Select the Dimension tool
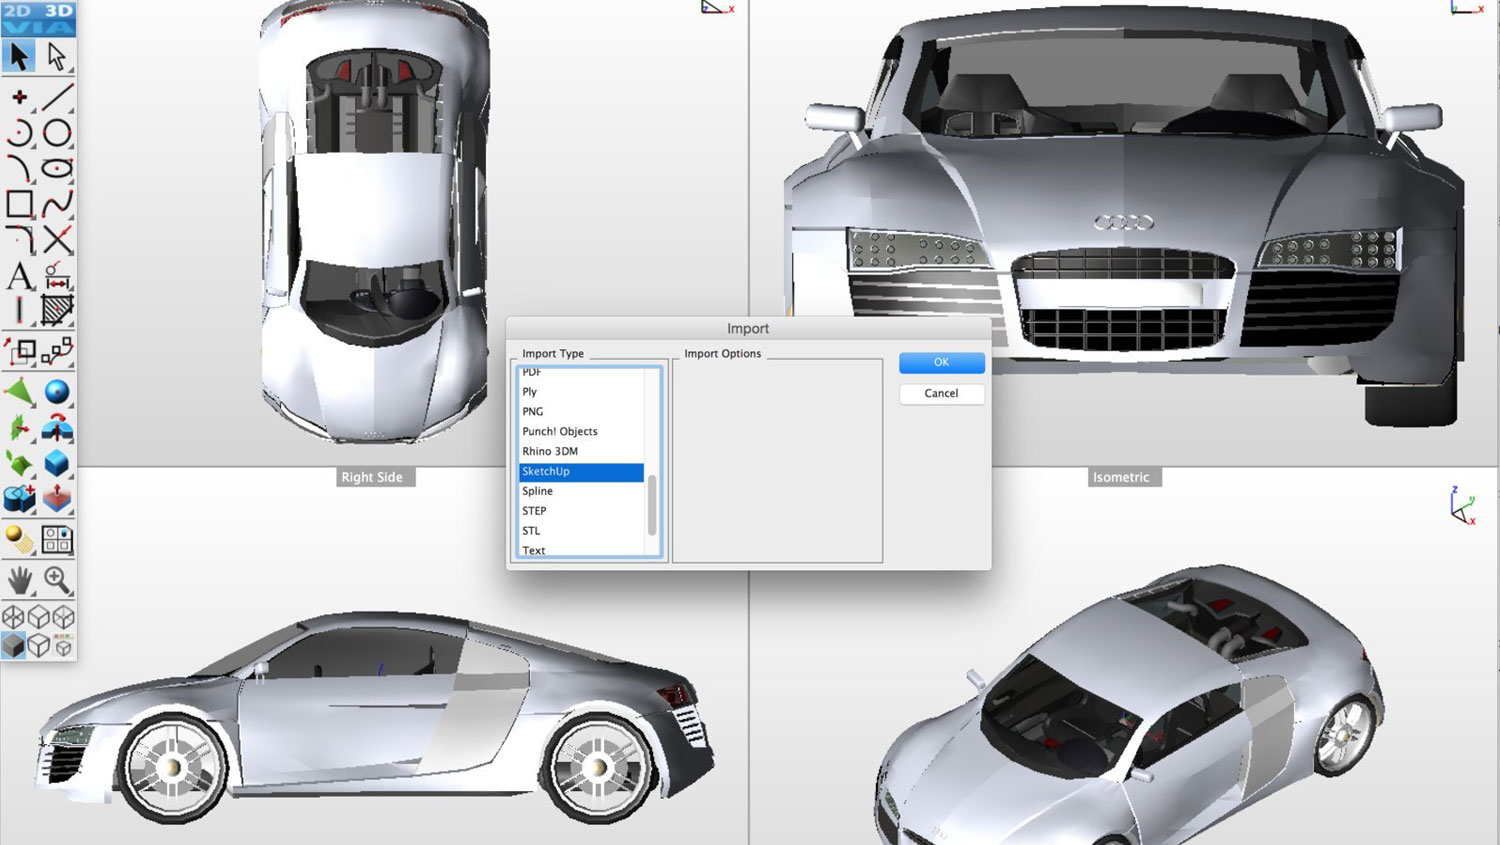The width and height of the screenshot is (1500, 845). click(57, 275)
